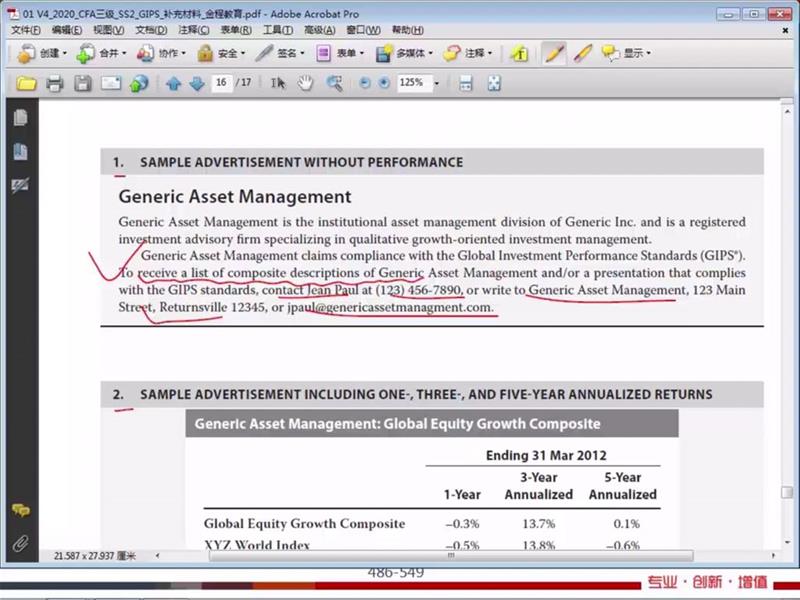Viewport: 800px width, 600px height.
Task: Click the 签名 (Sign) toolbar button
Action: (x=280, y=53)
